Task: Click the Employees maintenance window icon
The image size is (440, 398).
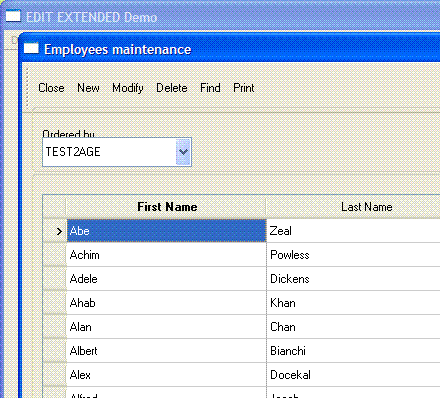Action: pos(31,49)
